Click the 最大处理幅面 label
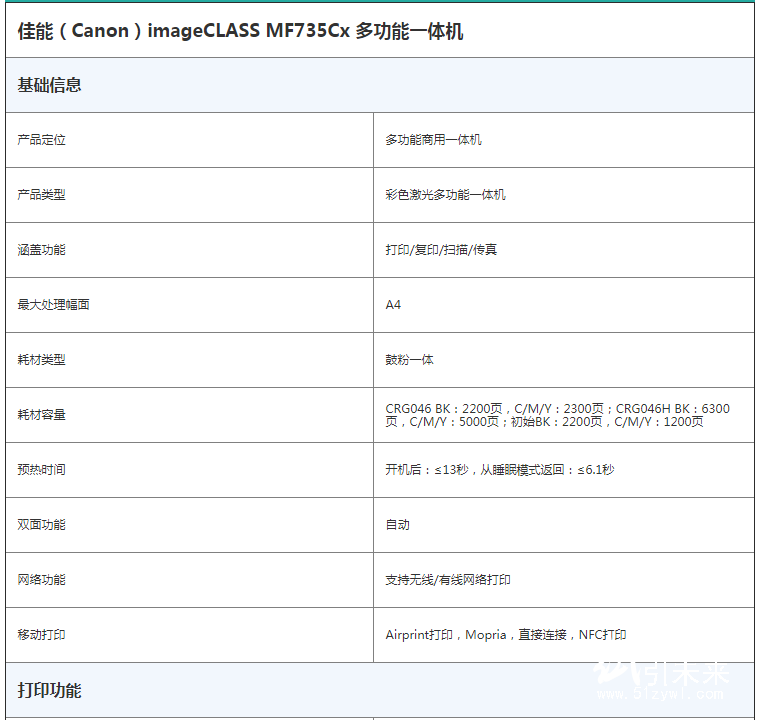The image size is (760, 720). tap(53, 304)
